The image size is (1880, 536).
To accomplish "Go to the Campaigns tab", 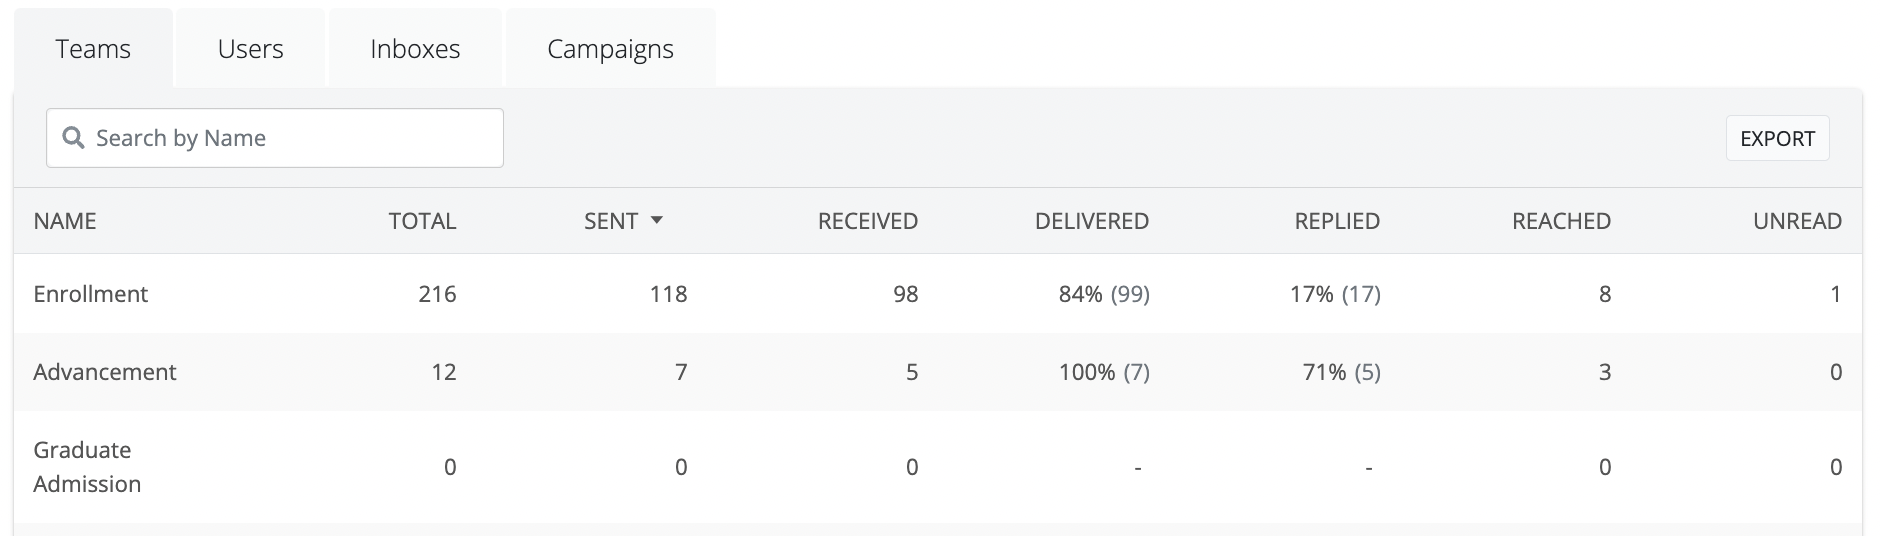I will 610,49.
